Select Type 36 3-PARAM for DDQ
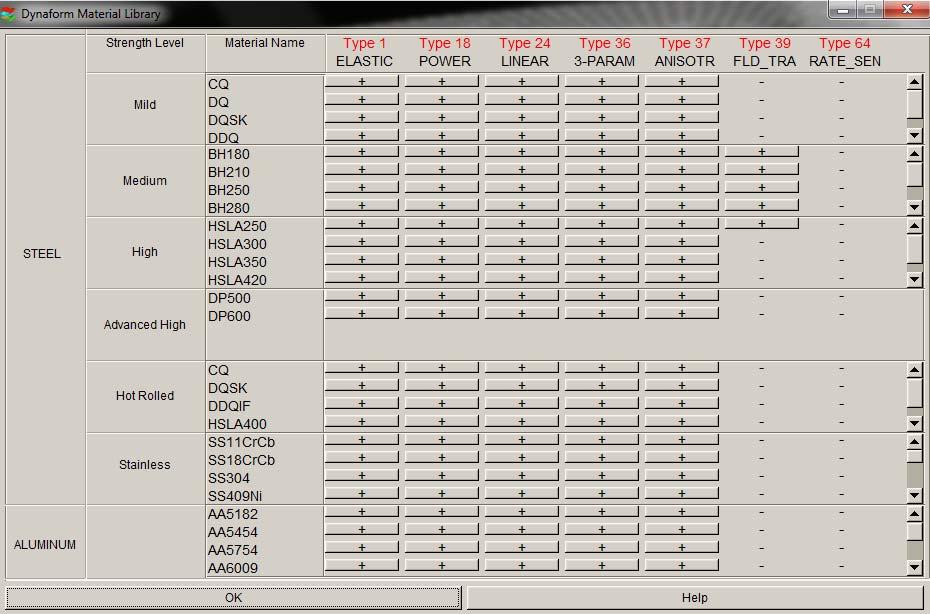 [602, 135]
